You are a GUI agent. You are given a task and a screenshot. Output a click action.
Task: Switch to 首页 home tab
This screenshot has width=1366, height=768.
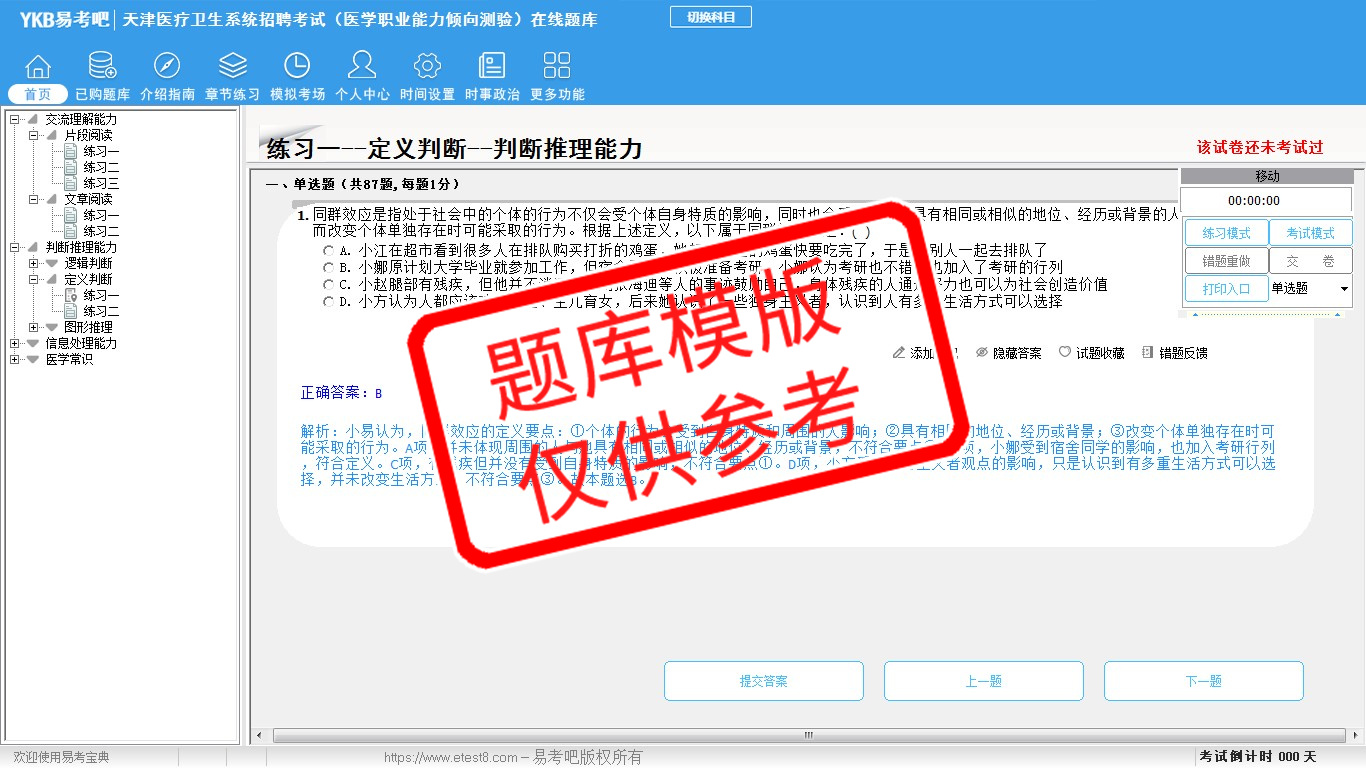point(38,94)
